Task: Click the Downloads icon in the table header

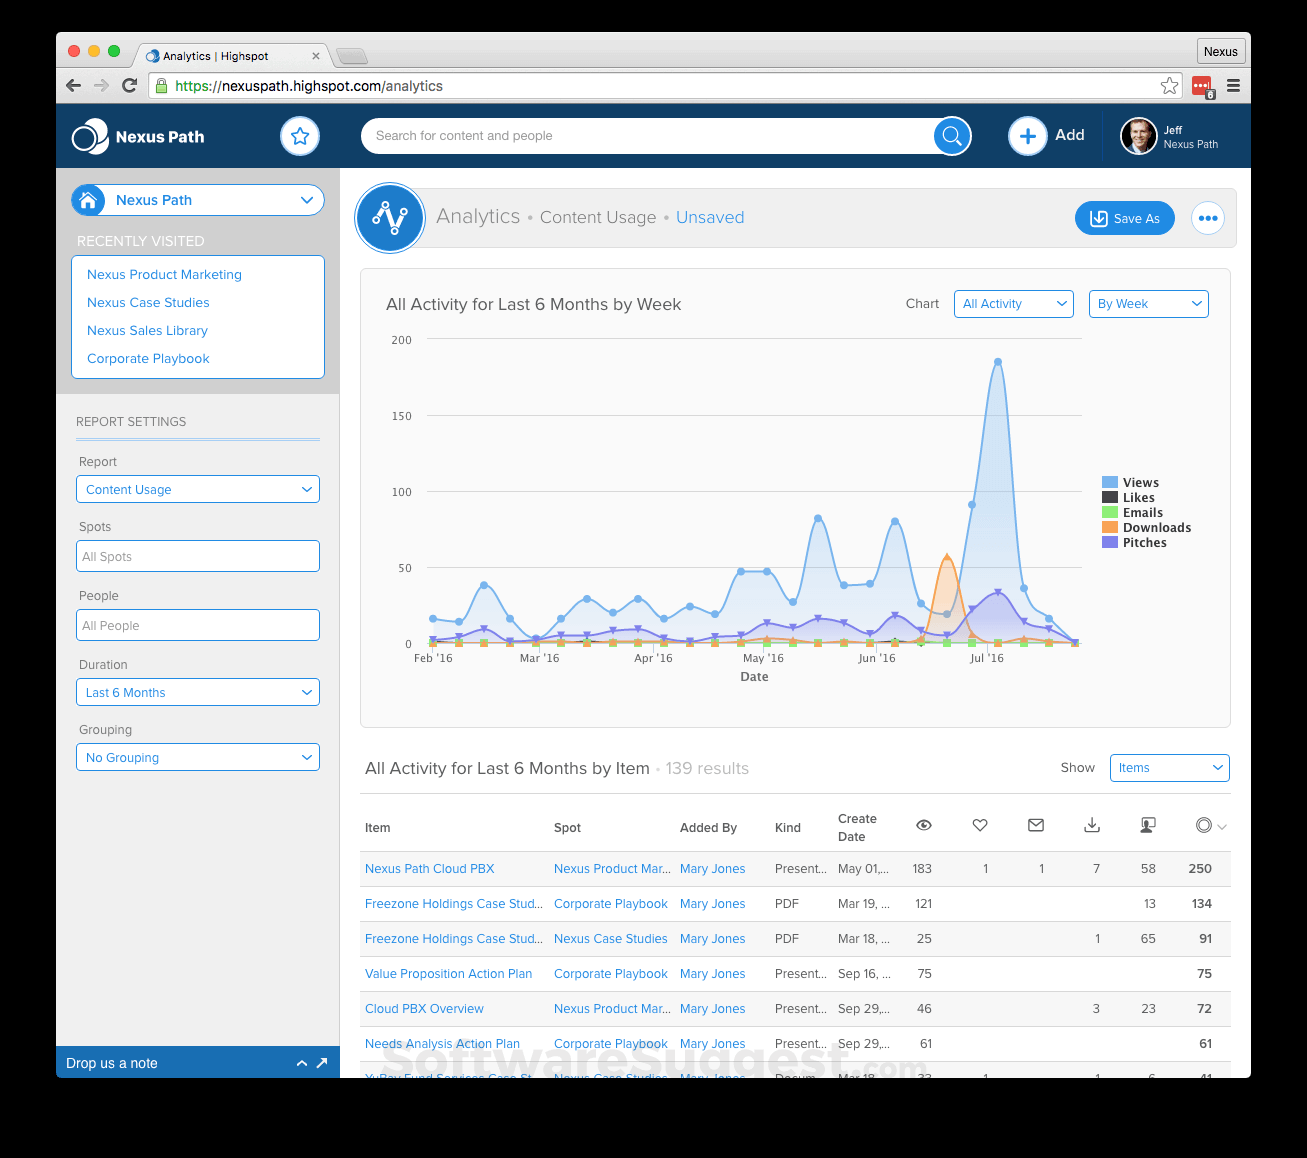Action: [x=1091, y=825]
